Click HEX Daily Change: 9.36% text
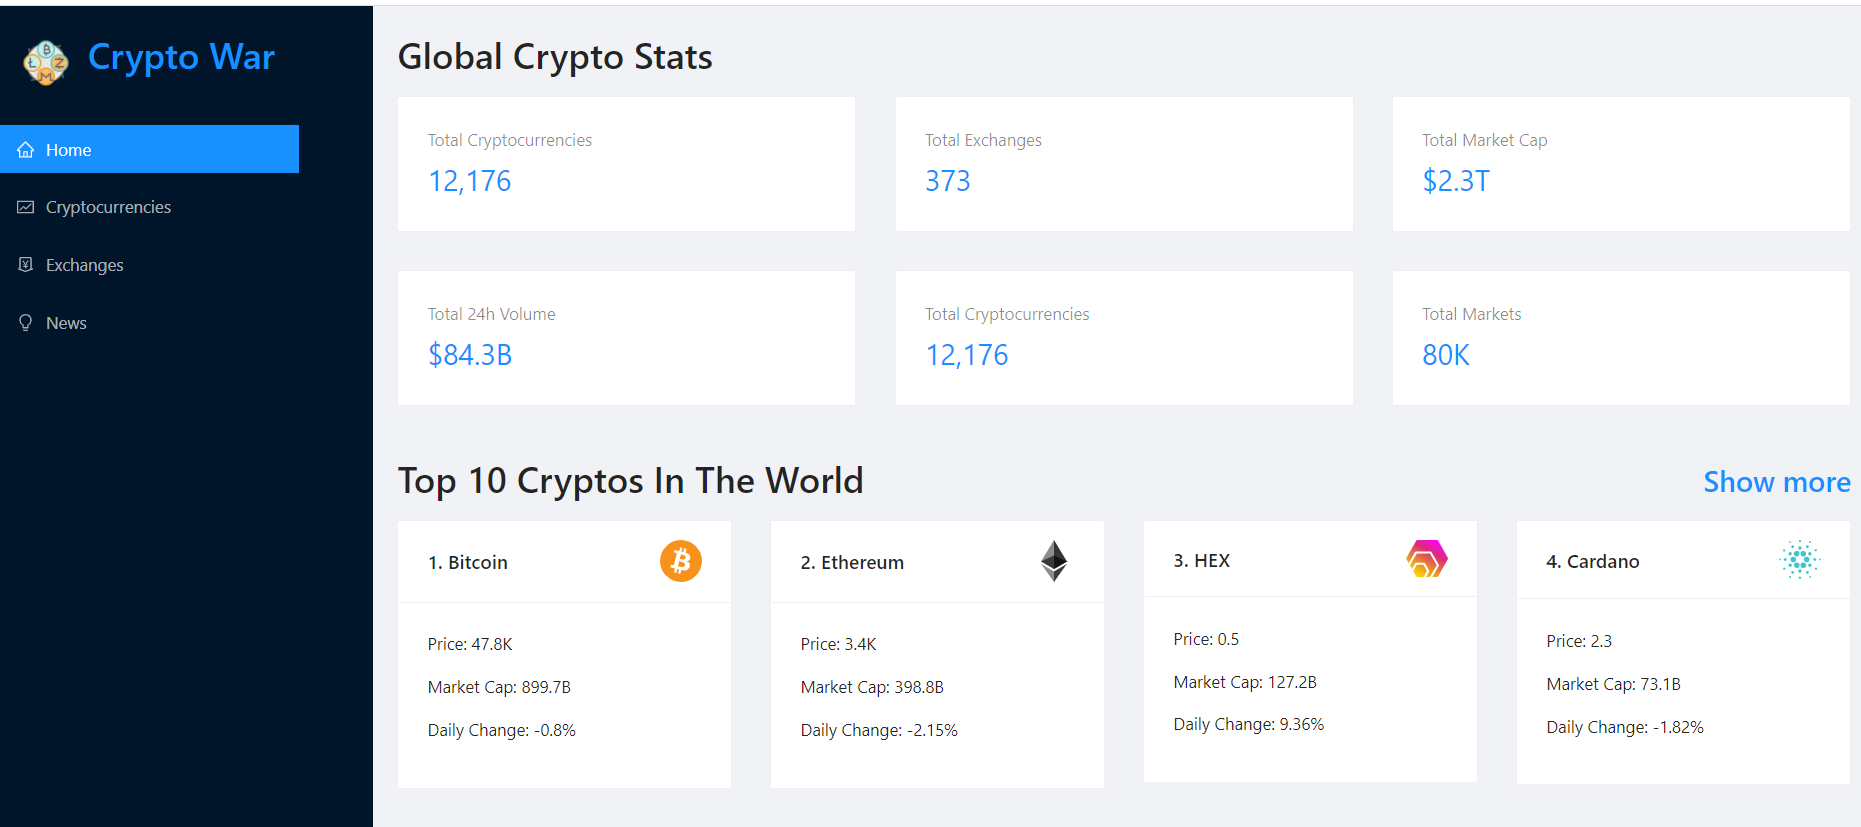Image resolution: width=1861 pixels, height=827 pixels. coord(1249,724)
